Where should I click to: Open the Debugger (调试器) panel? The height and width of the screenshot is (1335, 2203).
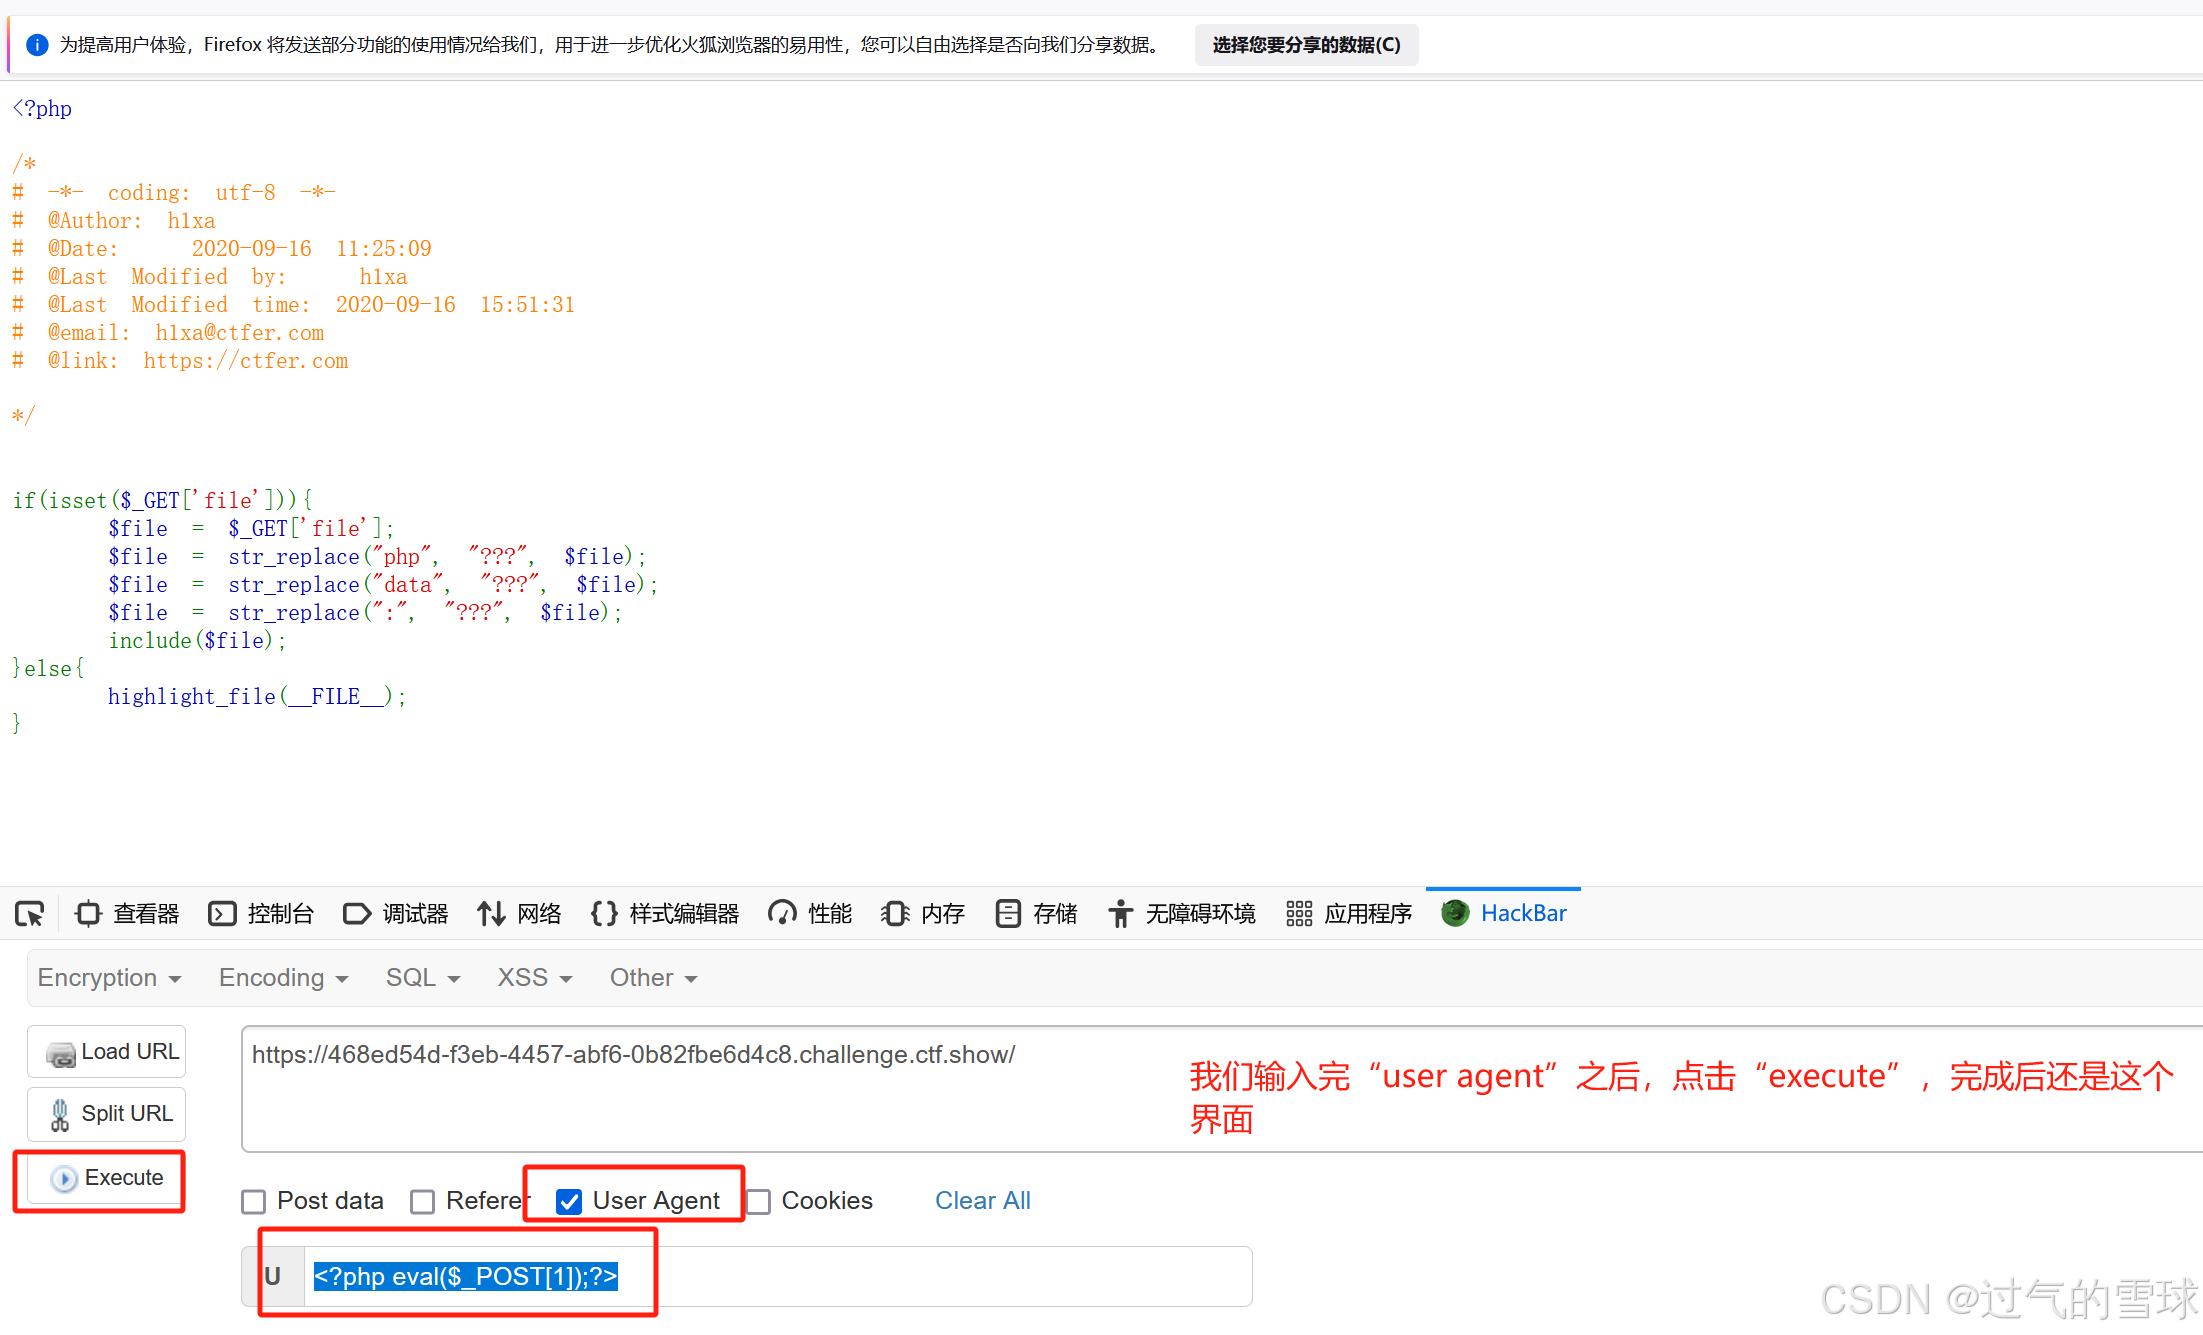[395, 913]
